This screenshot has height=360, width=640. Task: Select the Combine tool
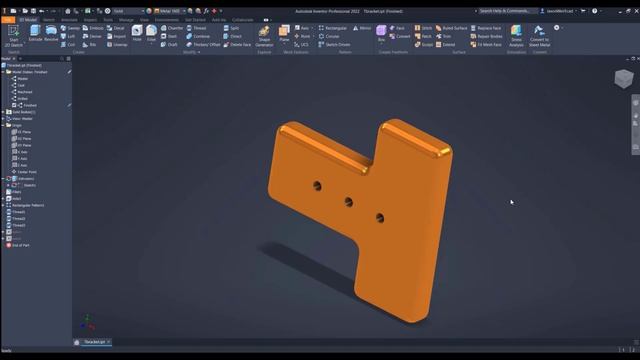pyautogui.click(x=198, y=36)
